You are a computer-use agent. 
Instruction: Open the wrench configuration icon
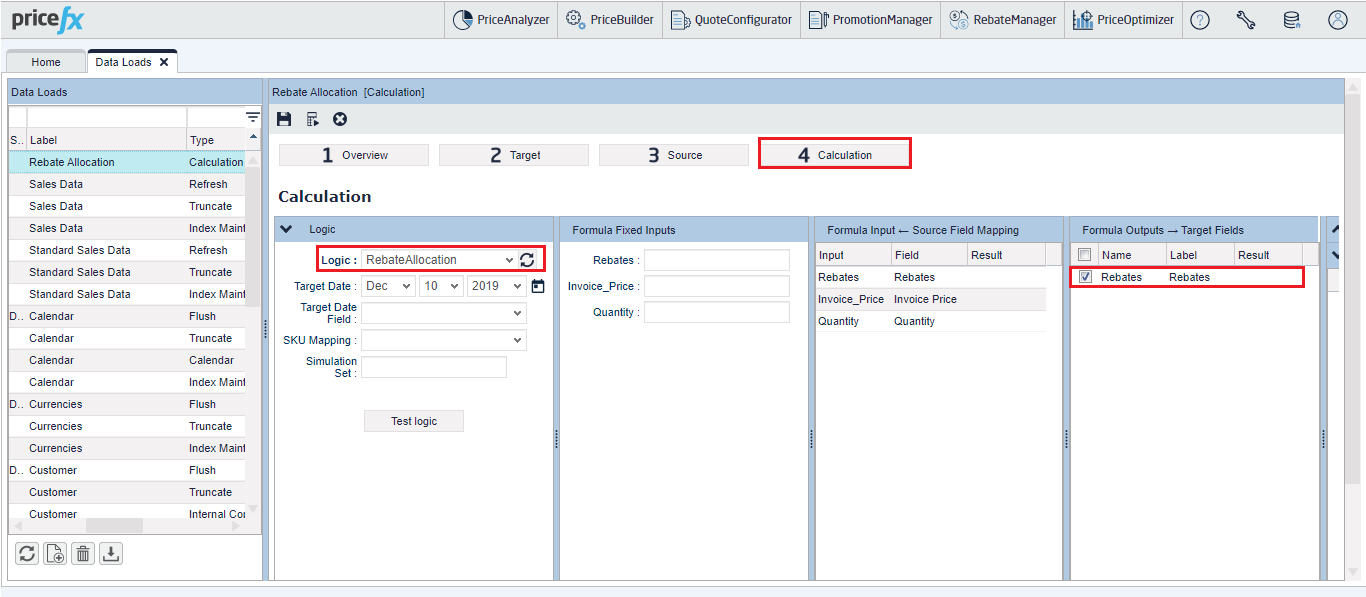pos(1246,20)
